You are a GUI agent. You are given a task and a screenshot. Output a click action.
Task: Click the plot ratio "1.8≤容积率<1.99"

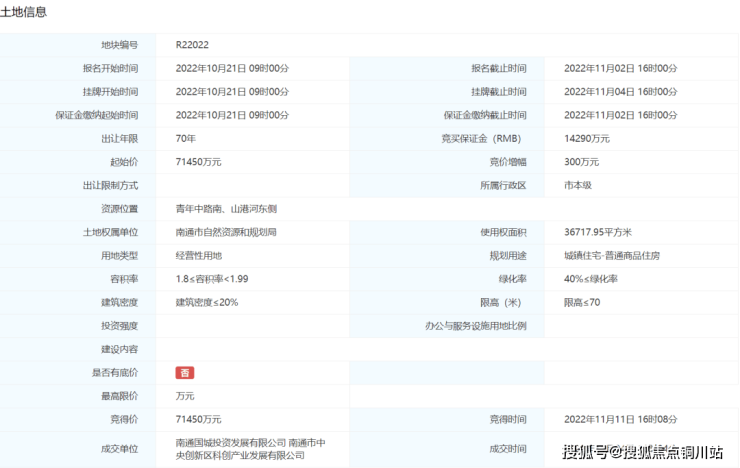(212, 279)
